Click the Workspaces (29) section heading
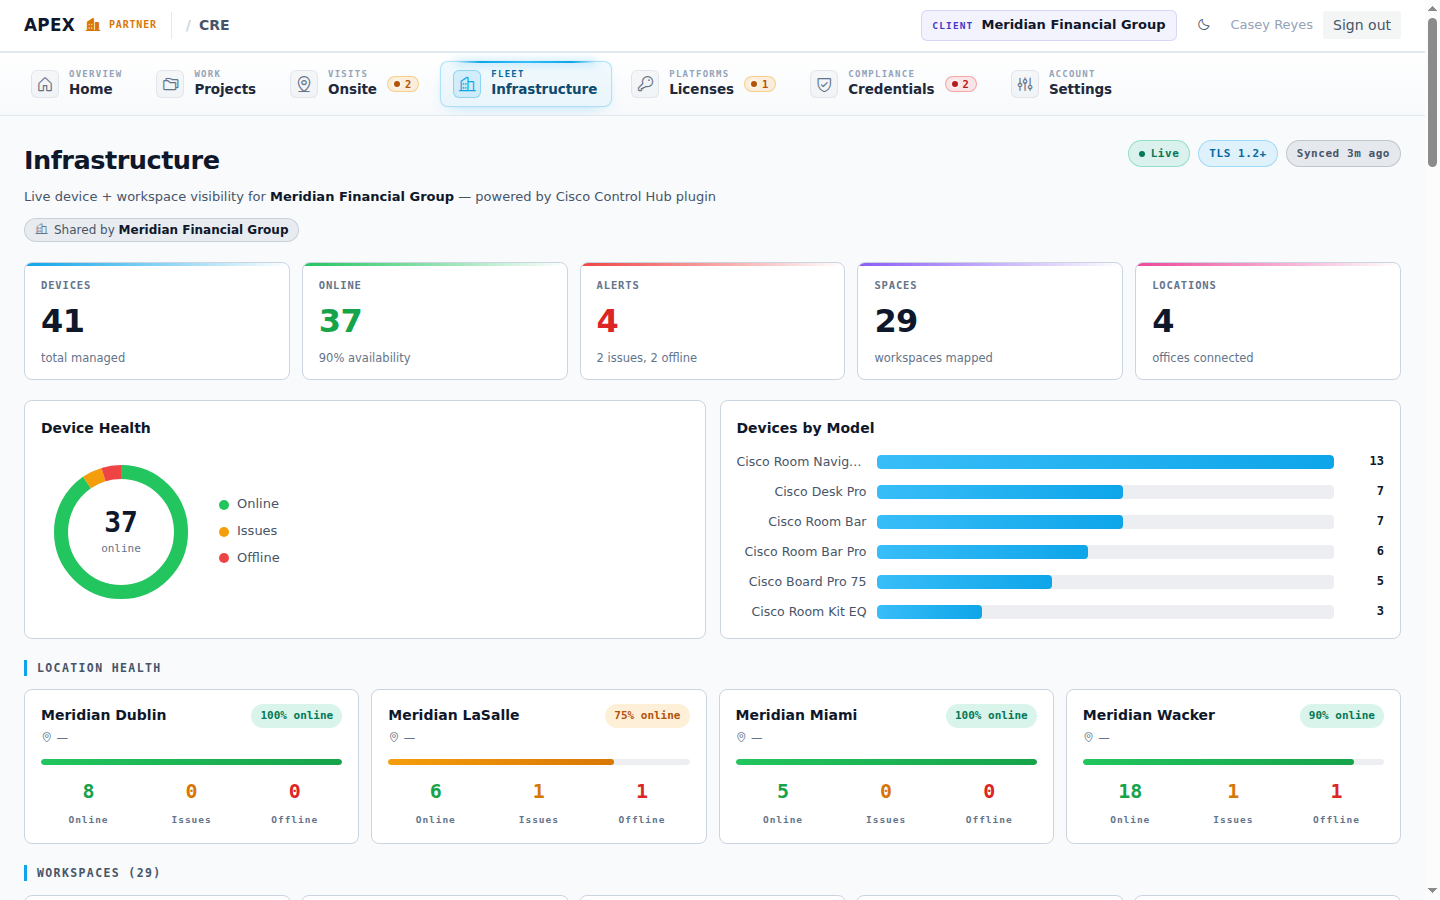Screen dimensions: 1440x900 tap(98, 873)
